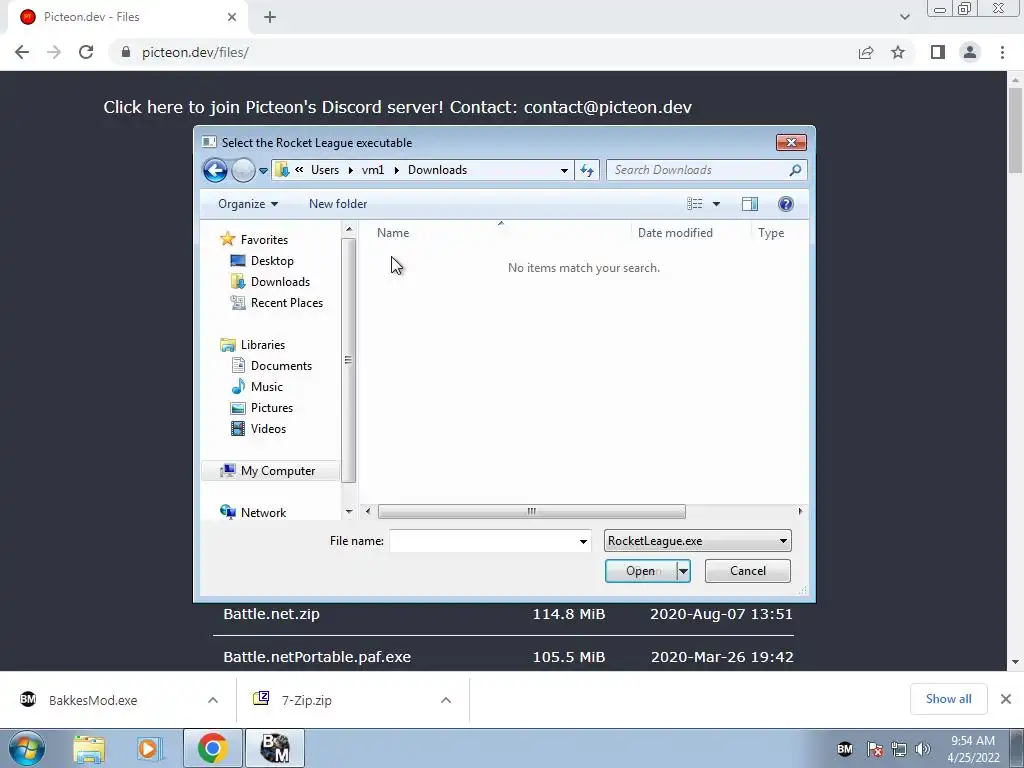Click the file list horizontal scrollbar

click(532, 511)
